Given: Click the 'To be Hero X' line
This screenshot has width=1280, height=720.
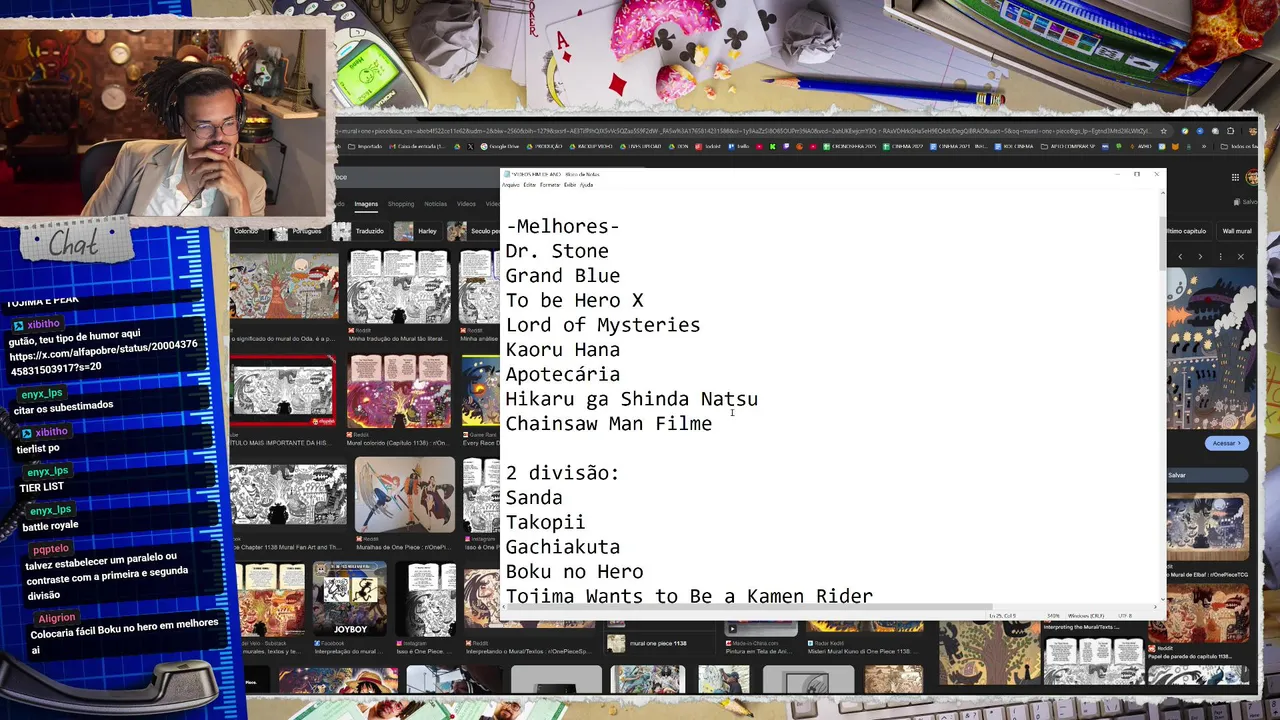Looking at the screenshot, I should 574,300.
